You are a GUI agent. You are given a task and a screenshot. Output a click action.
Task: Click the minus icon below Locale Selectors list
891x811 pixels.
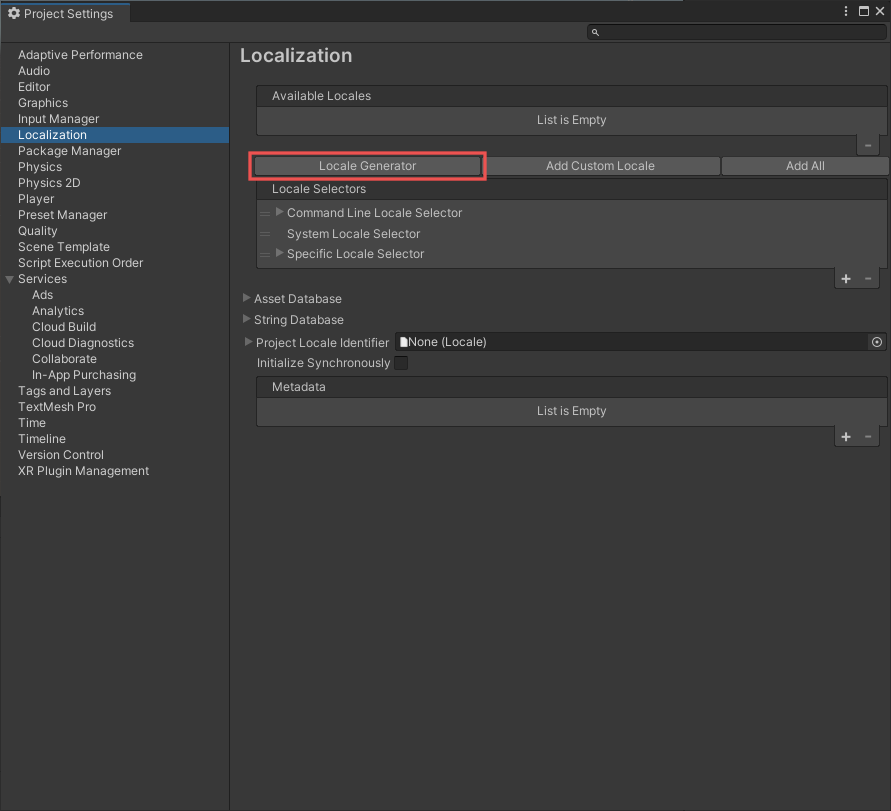pos(867,279)
